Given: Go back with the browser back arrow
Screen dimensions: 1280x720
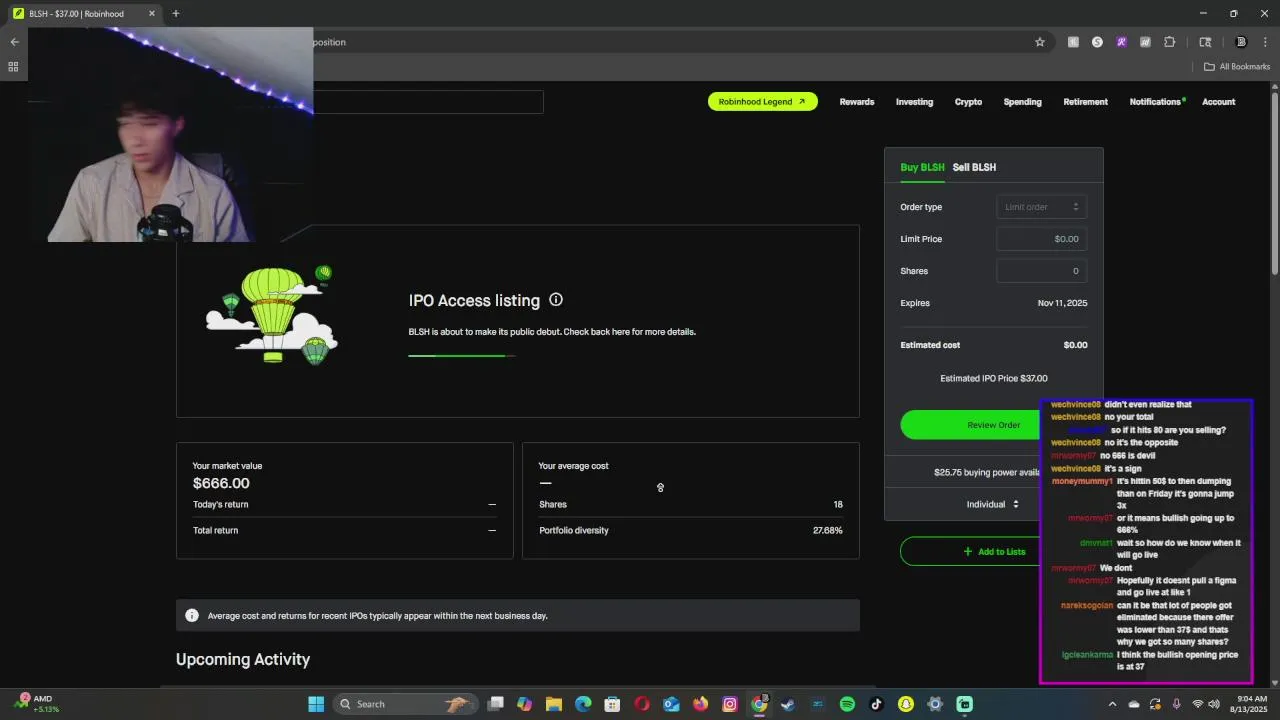Looking at the screenshot, I should point(14,42).
